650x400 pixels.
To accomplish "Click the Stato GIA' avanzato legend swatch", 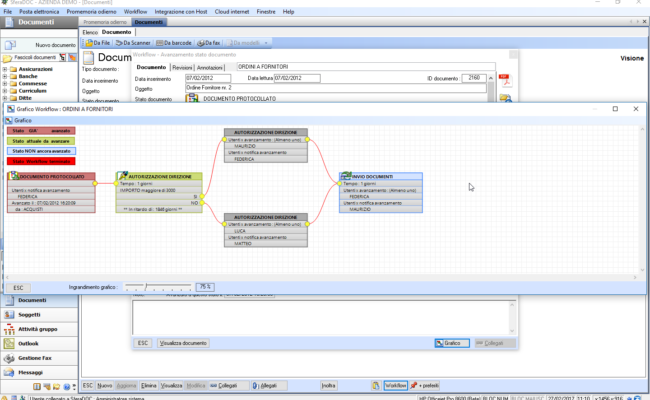I will (x=41, y=131).
